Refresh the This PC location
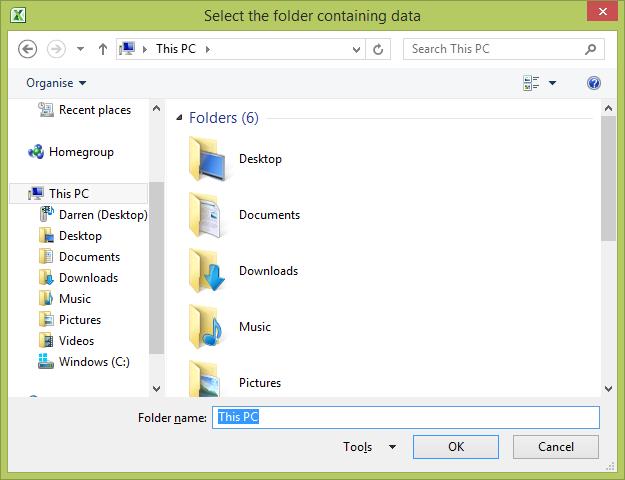 [378, 49]
